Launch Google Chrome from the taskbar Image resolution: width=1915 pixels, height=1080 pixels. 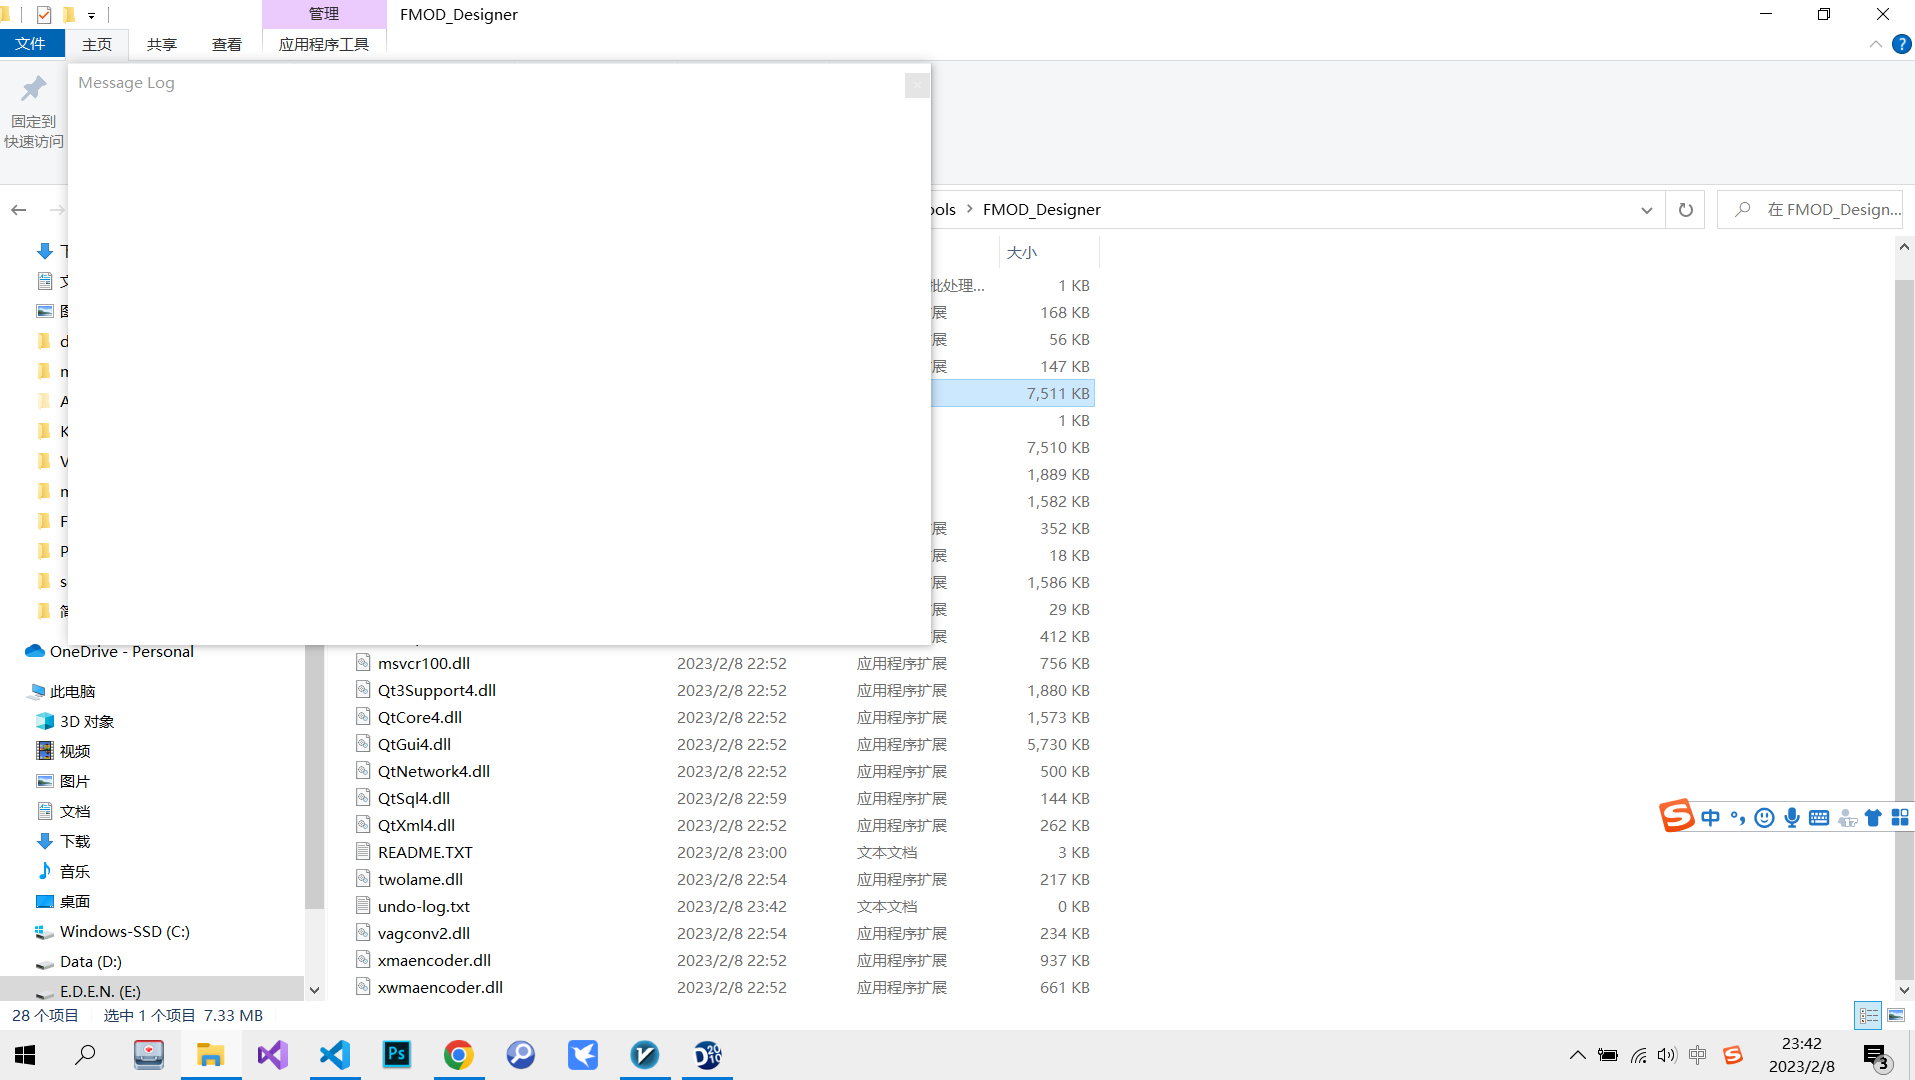[x=459, y=1055]
